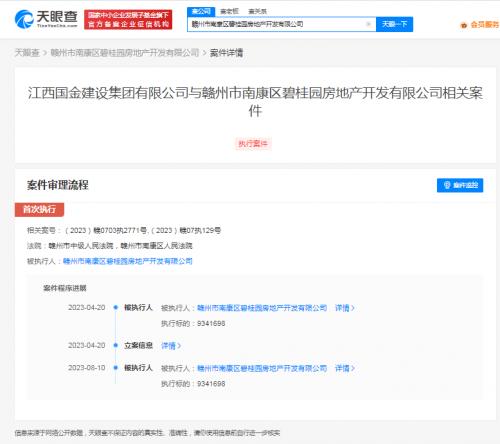The width and height of the screenshot is (500, 444).
Task: Click the 案件审理流程 section heading
Action: [x=58, y=185]
